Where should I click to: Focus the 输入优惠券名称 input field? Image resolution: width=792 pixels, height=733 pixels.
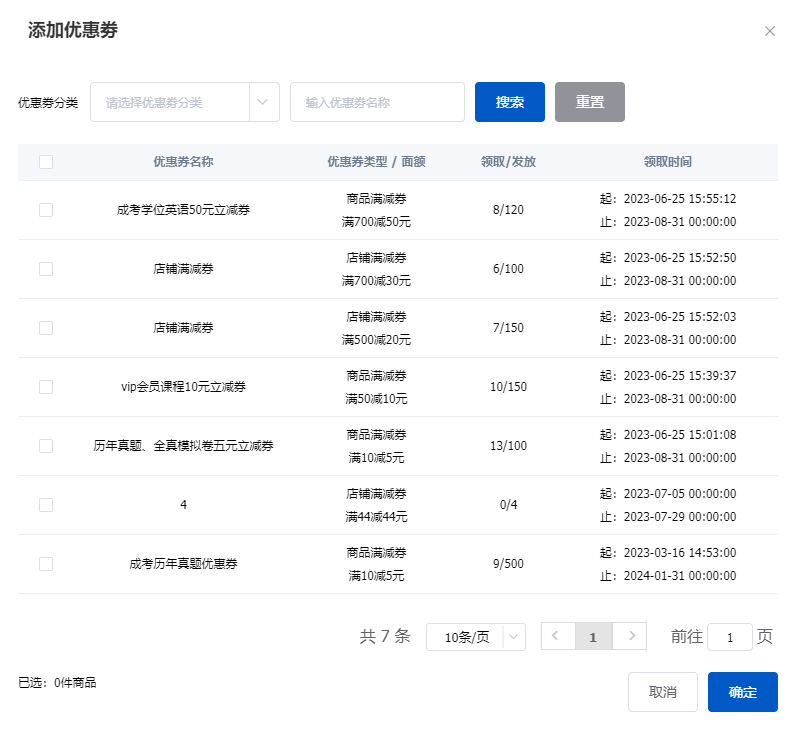tap(377, 102)
